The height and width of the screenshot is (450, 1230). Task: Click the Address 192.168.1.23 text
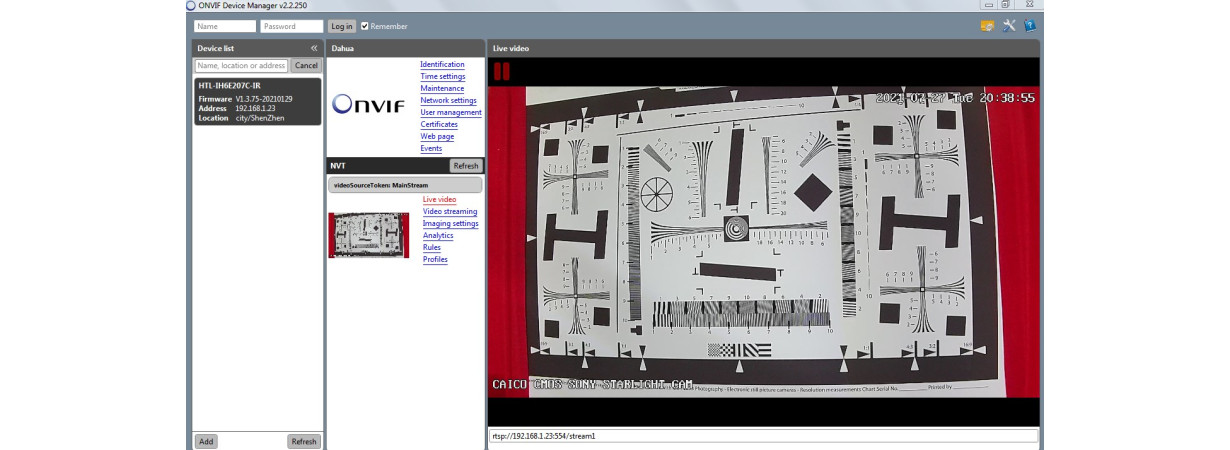point(237,108)
